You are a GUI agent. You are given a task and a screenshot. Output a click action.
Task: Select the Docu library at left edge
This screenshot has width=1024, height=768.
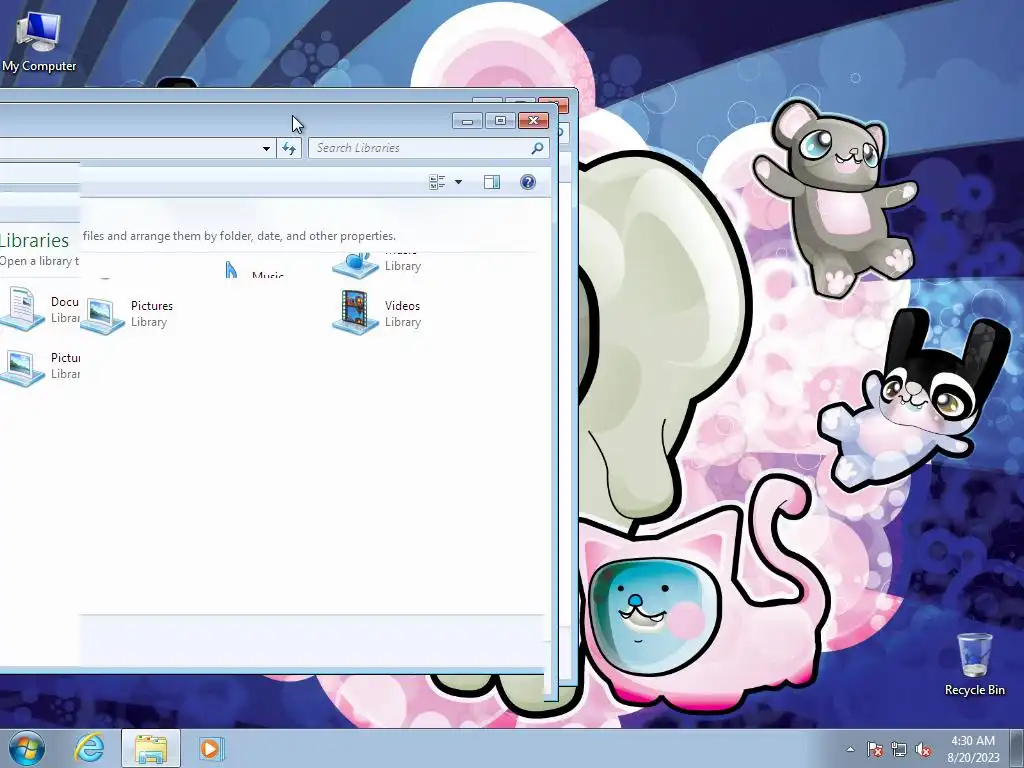tap(39, 308)
